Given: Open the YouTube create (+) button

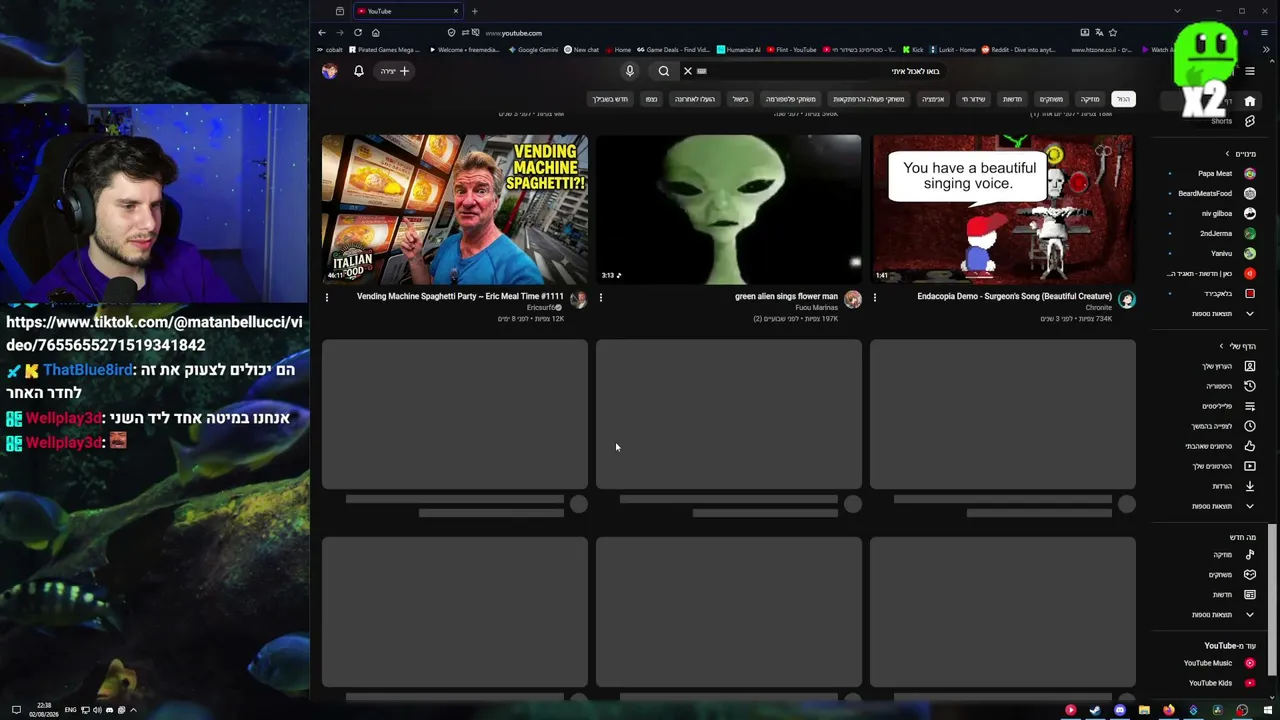Looking at the screenshot, I should 394,71.
